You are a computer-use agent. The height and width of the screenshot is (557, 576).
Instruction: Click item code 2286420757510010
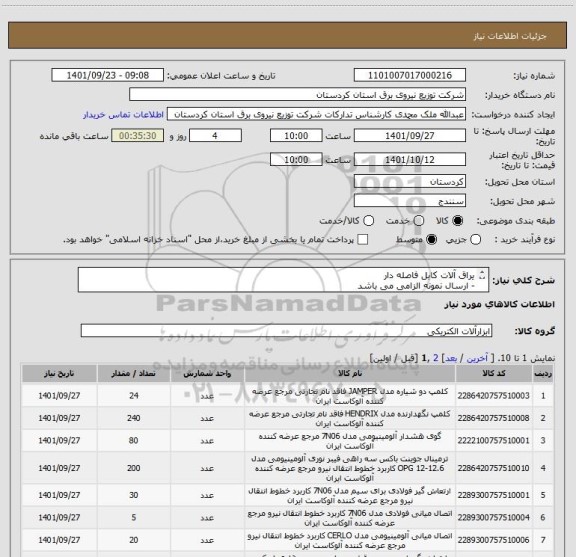coord(493,468)
